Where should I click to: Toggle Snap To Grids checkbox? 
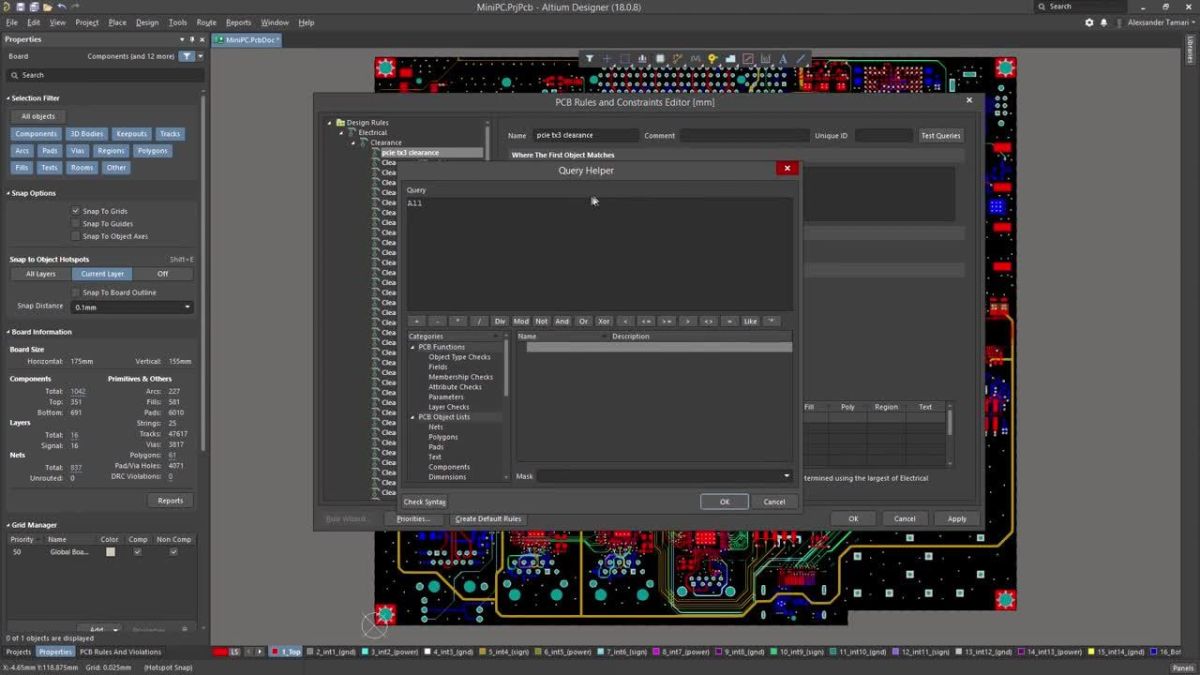[x=77, y=210]
